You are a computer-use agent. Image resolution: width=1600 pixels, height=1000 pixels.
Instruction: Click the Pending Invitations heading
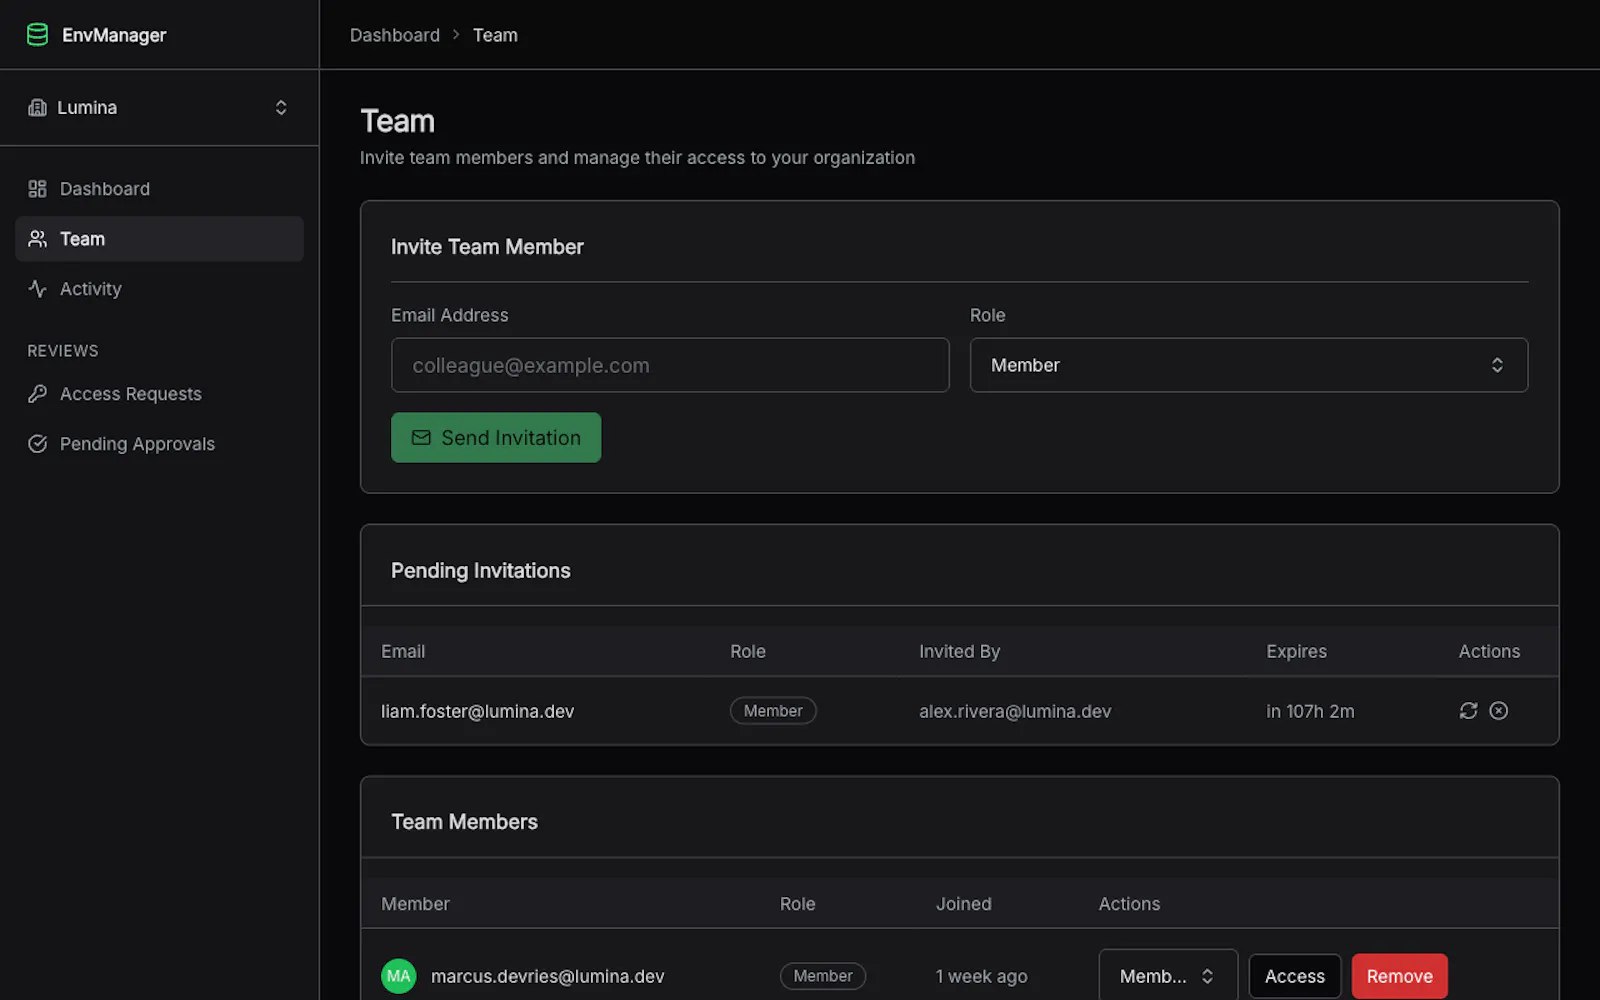tap(480, 570)
